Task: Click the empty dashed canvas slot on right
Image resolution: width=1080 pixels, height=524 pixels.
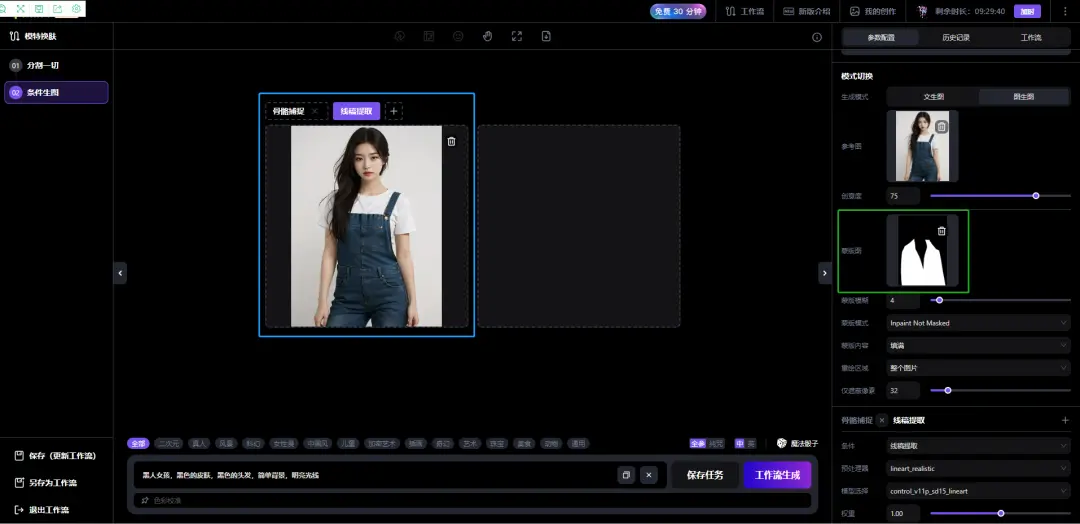Action: point(579,226)
